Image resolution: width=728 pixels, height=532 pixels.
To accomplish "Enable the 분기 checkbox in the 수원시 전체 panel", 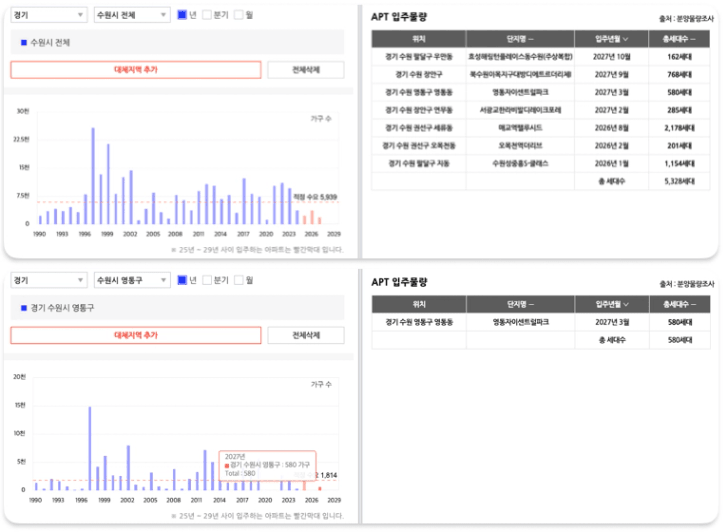I will coord(207,15).
